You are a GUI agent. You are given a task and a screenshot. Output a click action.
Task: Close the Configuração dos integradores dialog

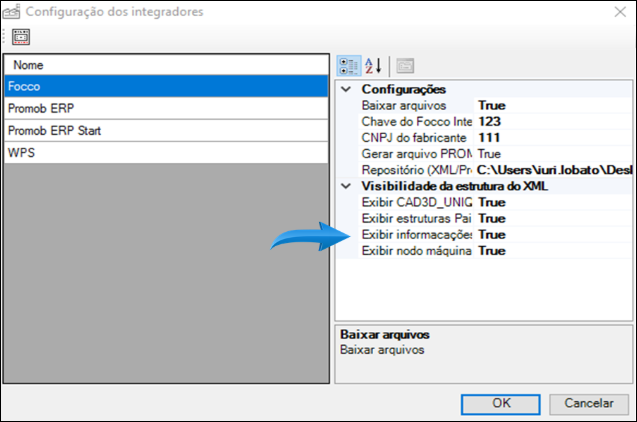(620, 12)
